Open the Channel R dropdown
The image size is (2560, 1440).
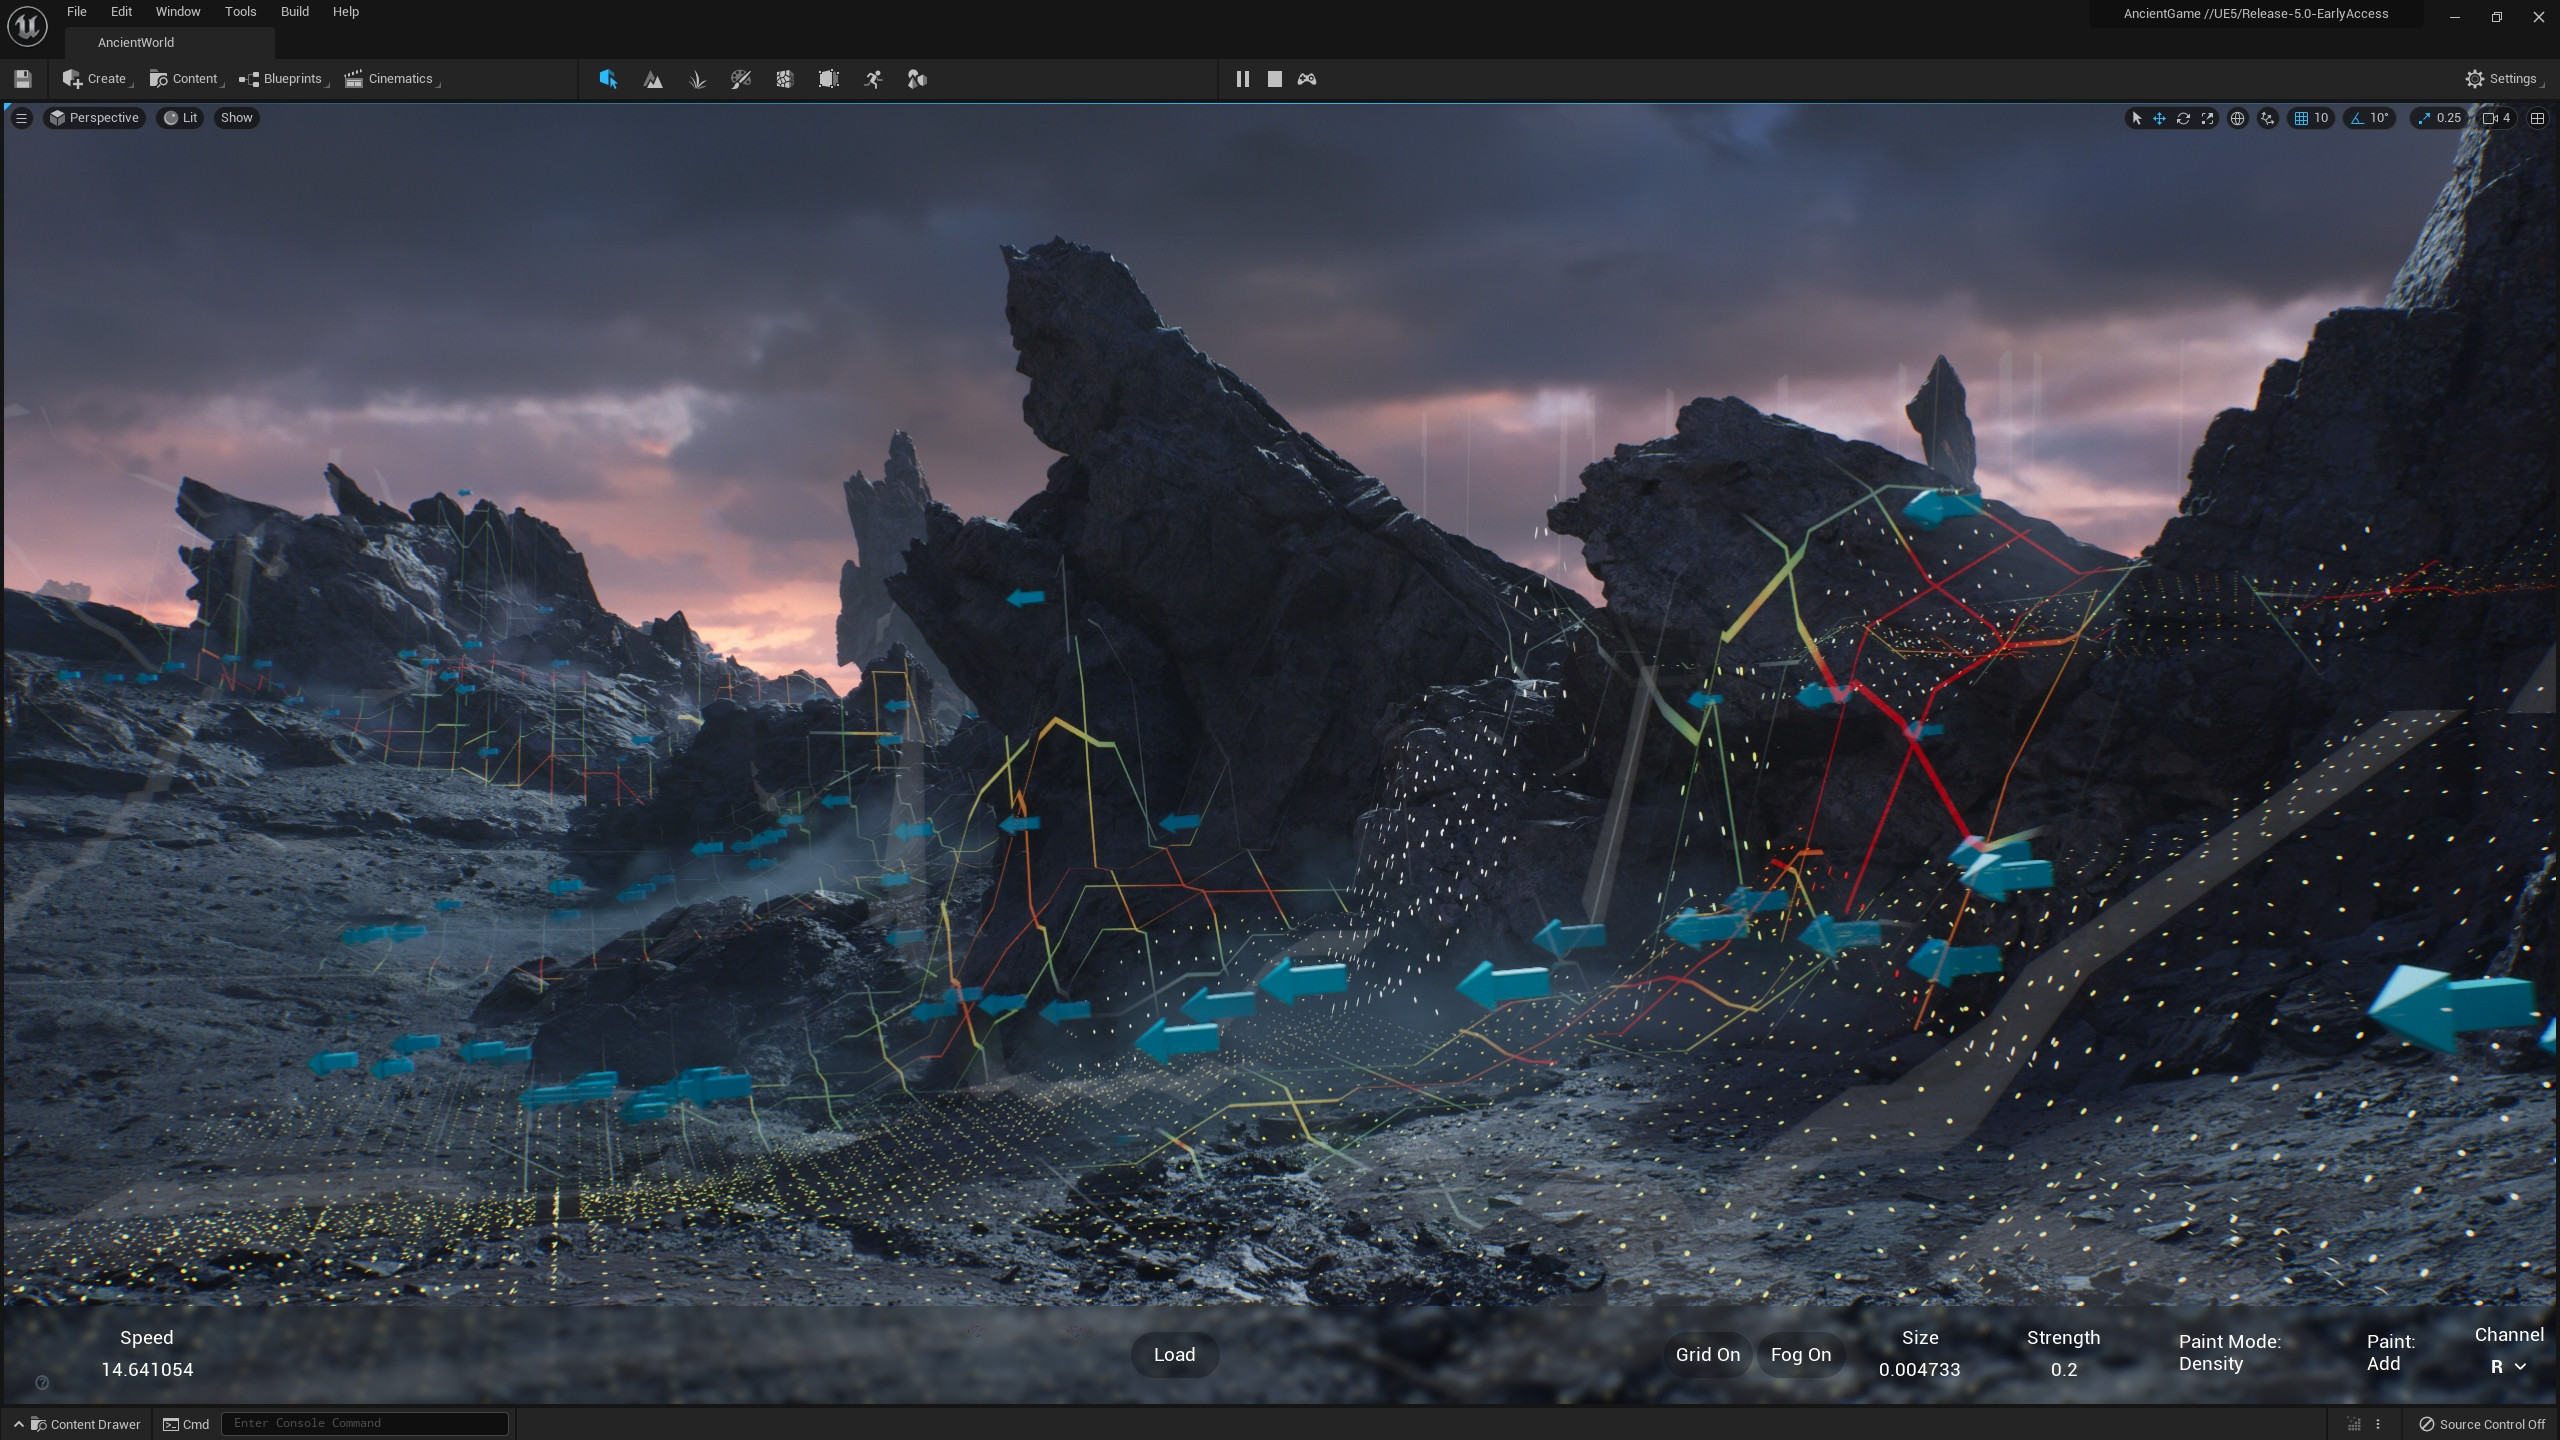[2507, 1366]
